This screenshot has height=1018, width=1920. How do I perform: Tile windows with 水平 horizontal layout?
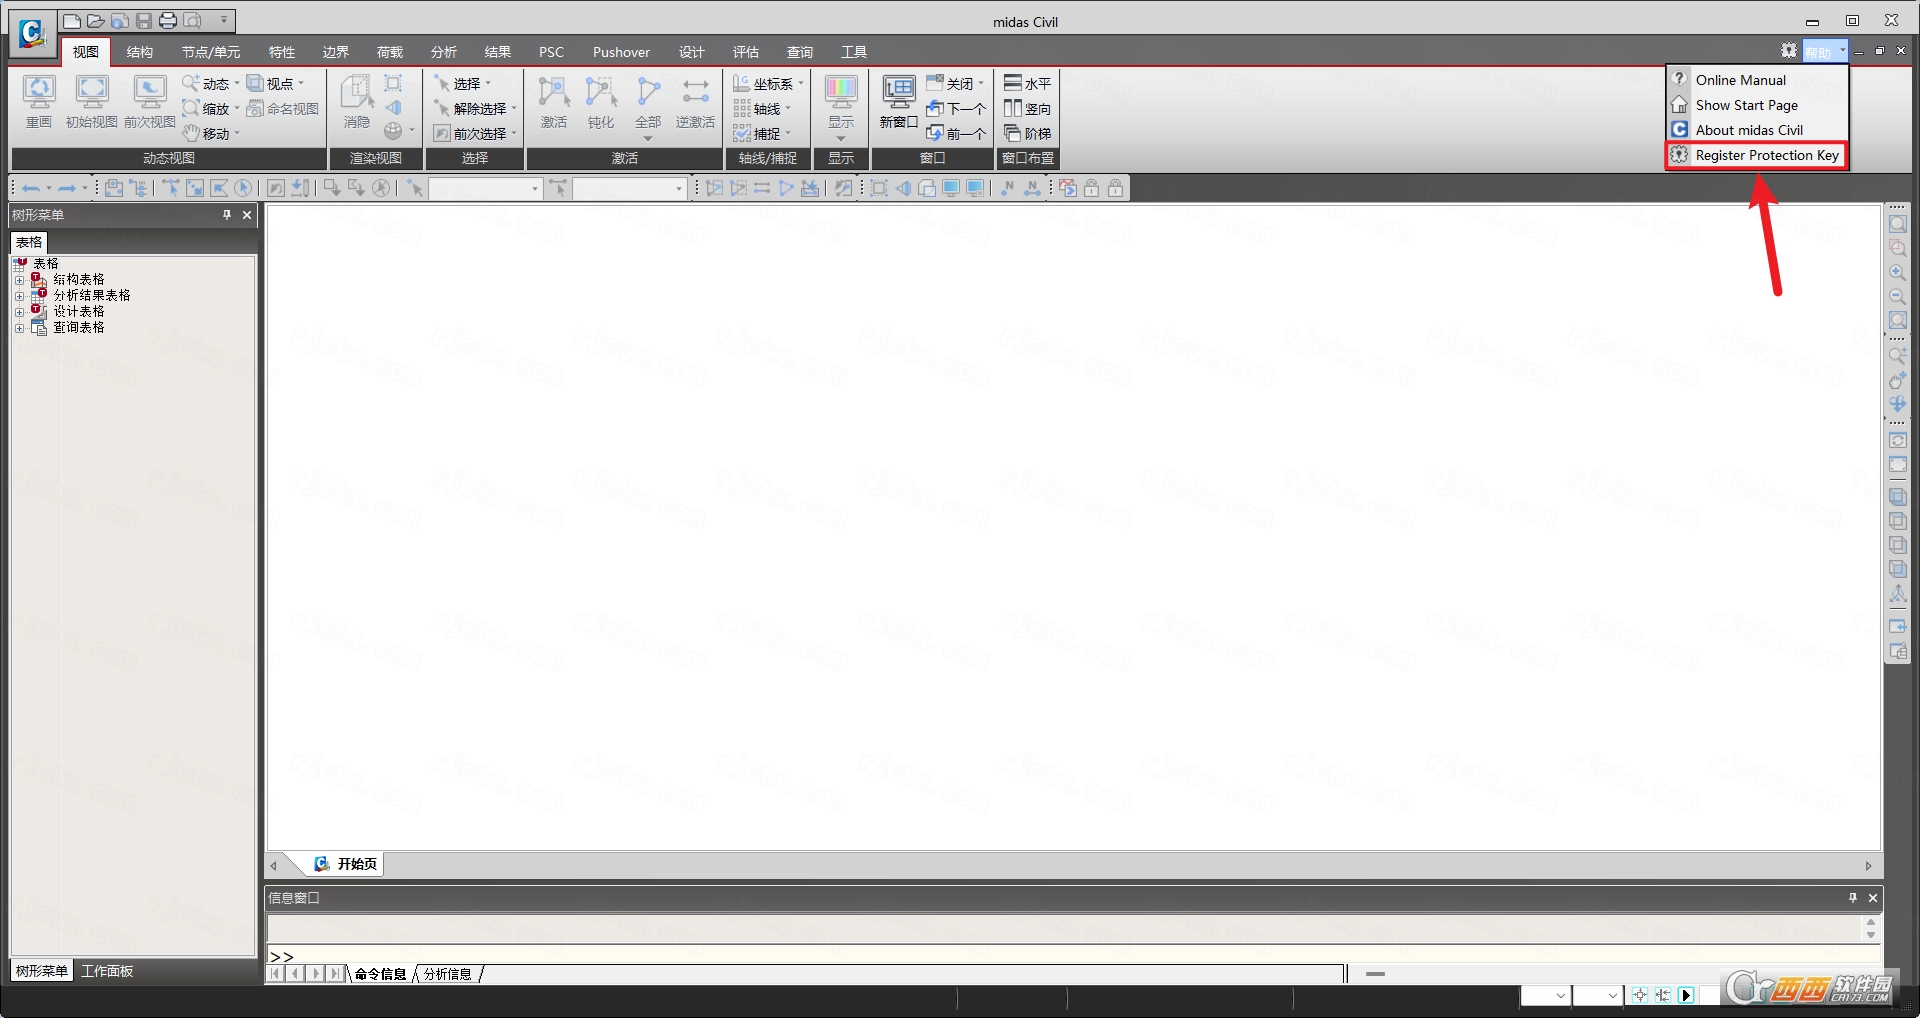pos(1028,84)
